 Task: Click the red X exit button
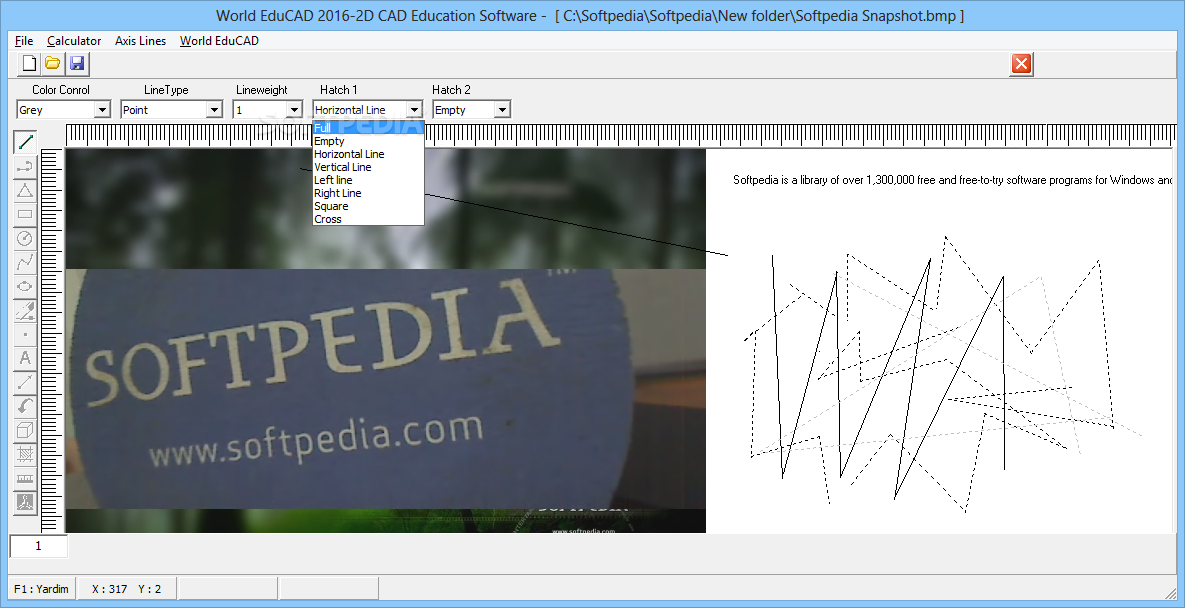[1021, 64]
